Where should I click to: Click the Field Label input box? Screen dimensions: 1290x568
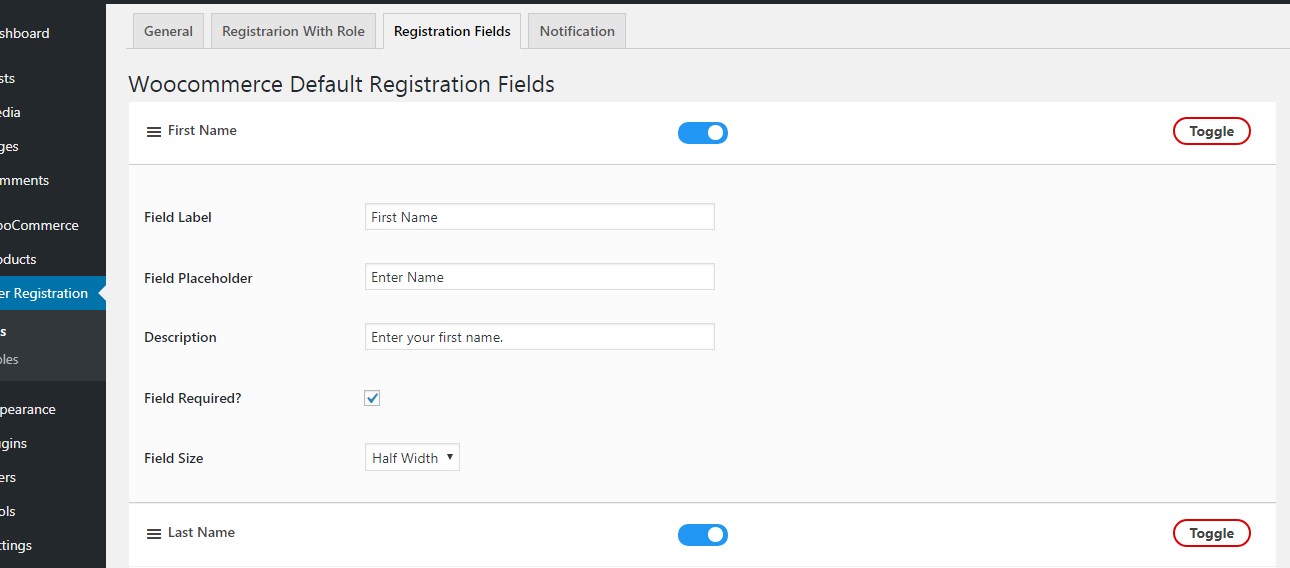(539, 217)
